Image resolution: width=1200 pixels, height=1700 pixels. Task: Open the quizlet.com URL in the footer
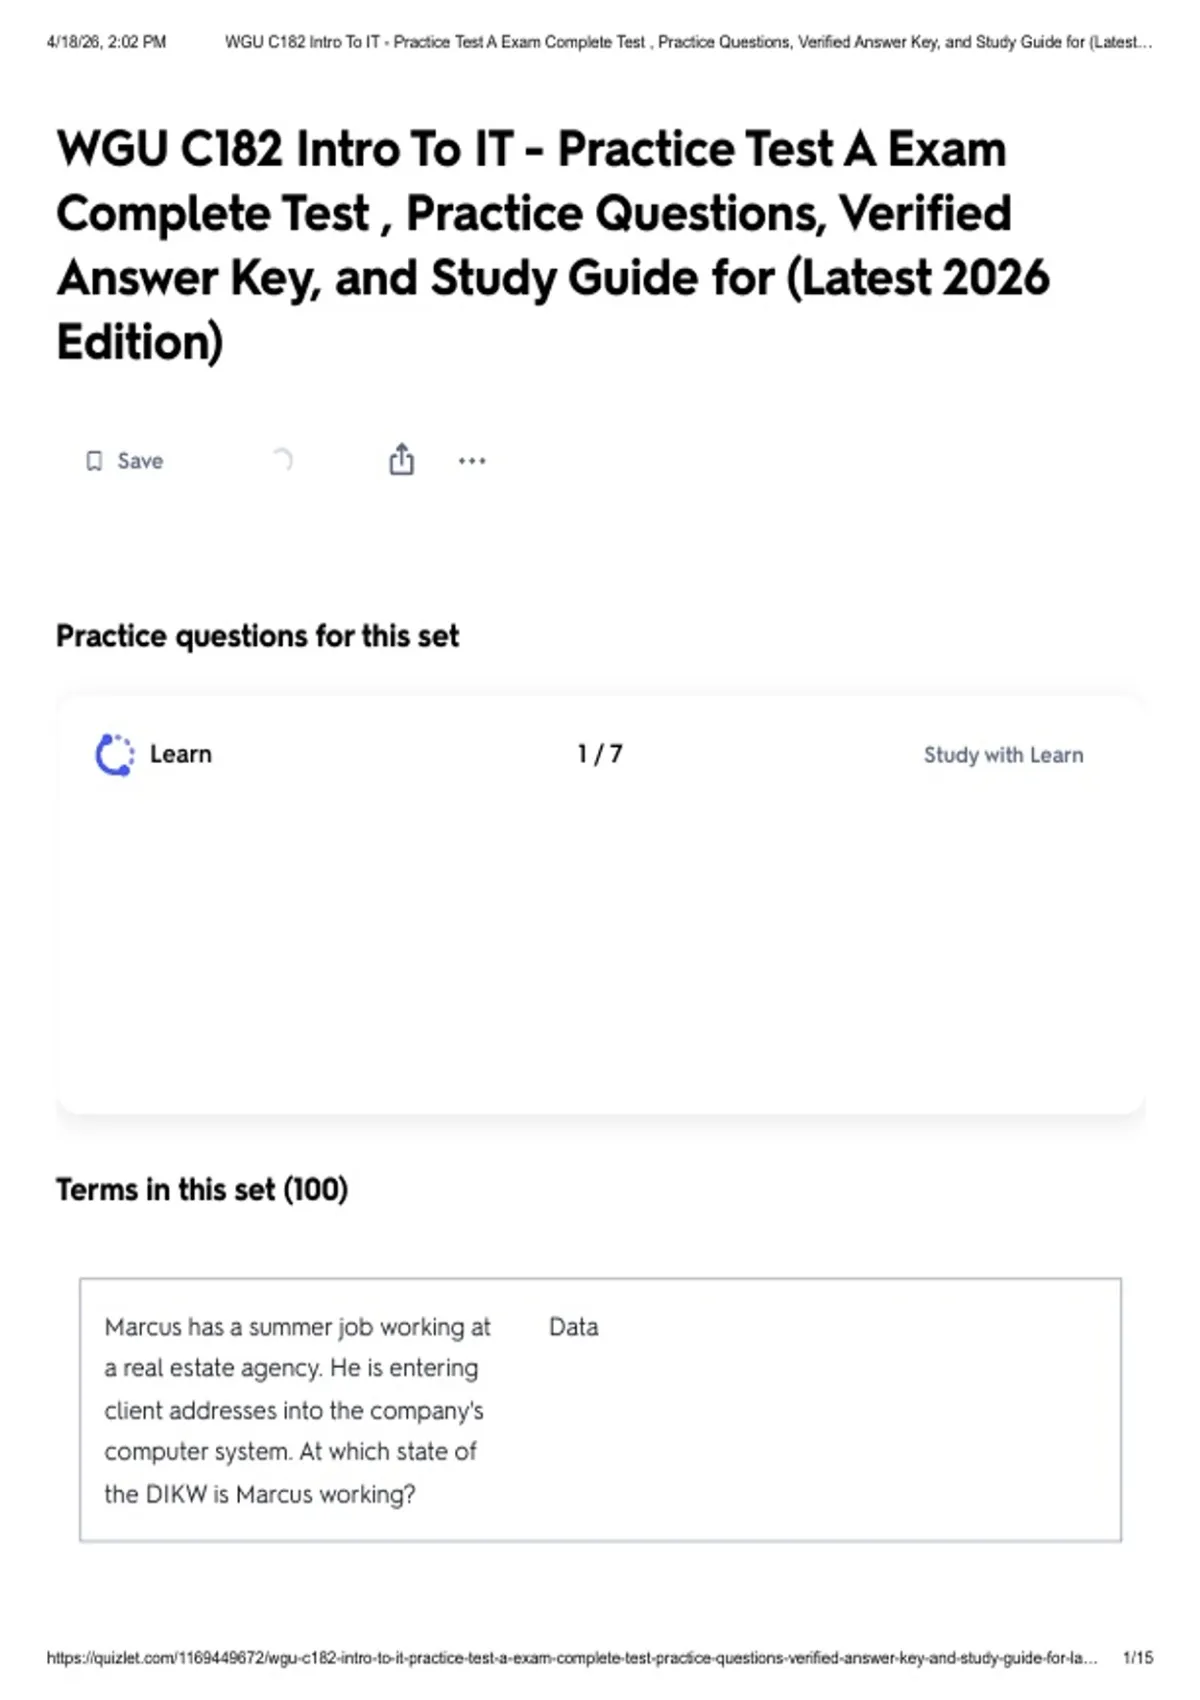tap(572, 1658)
